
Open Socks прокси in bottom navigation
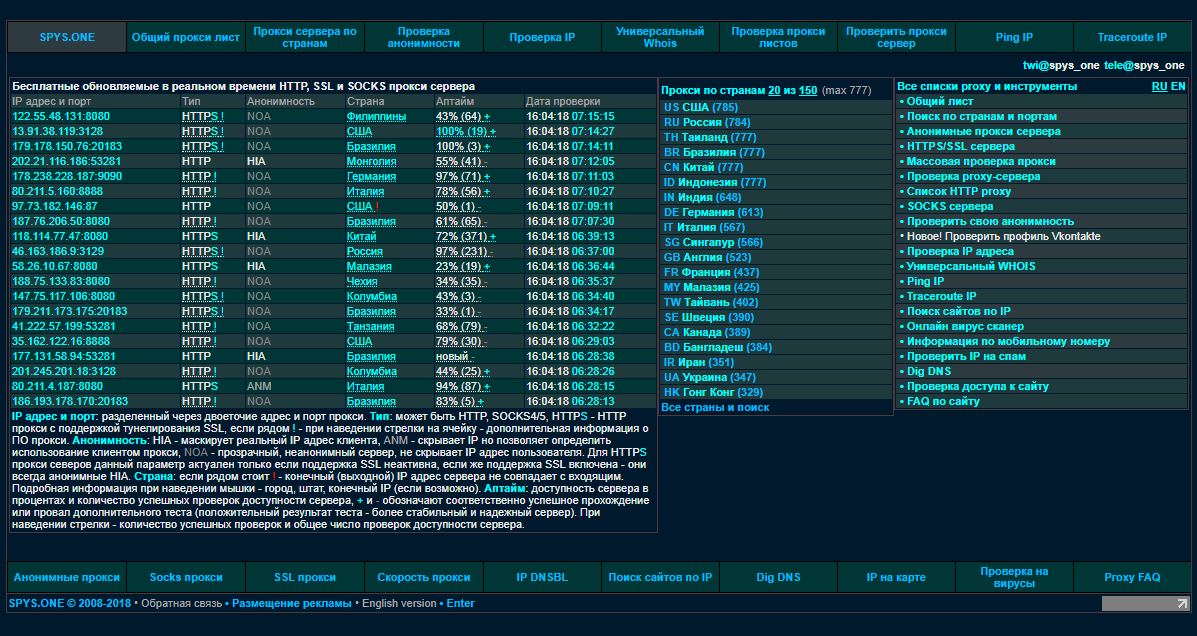click(x=186, y=577)
